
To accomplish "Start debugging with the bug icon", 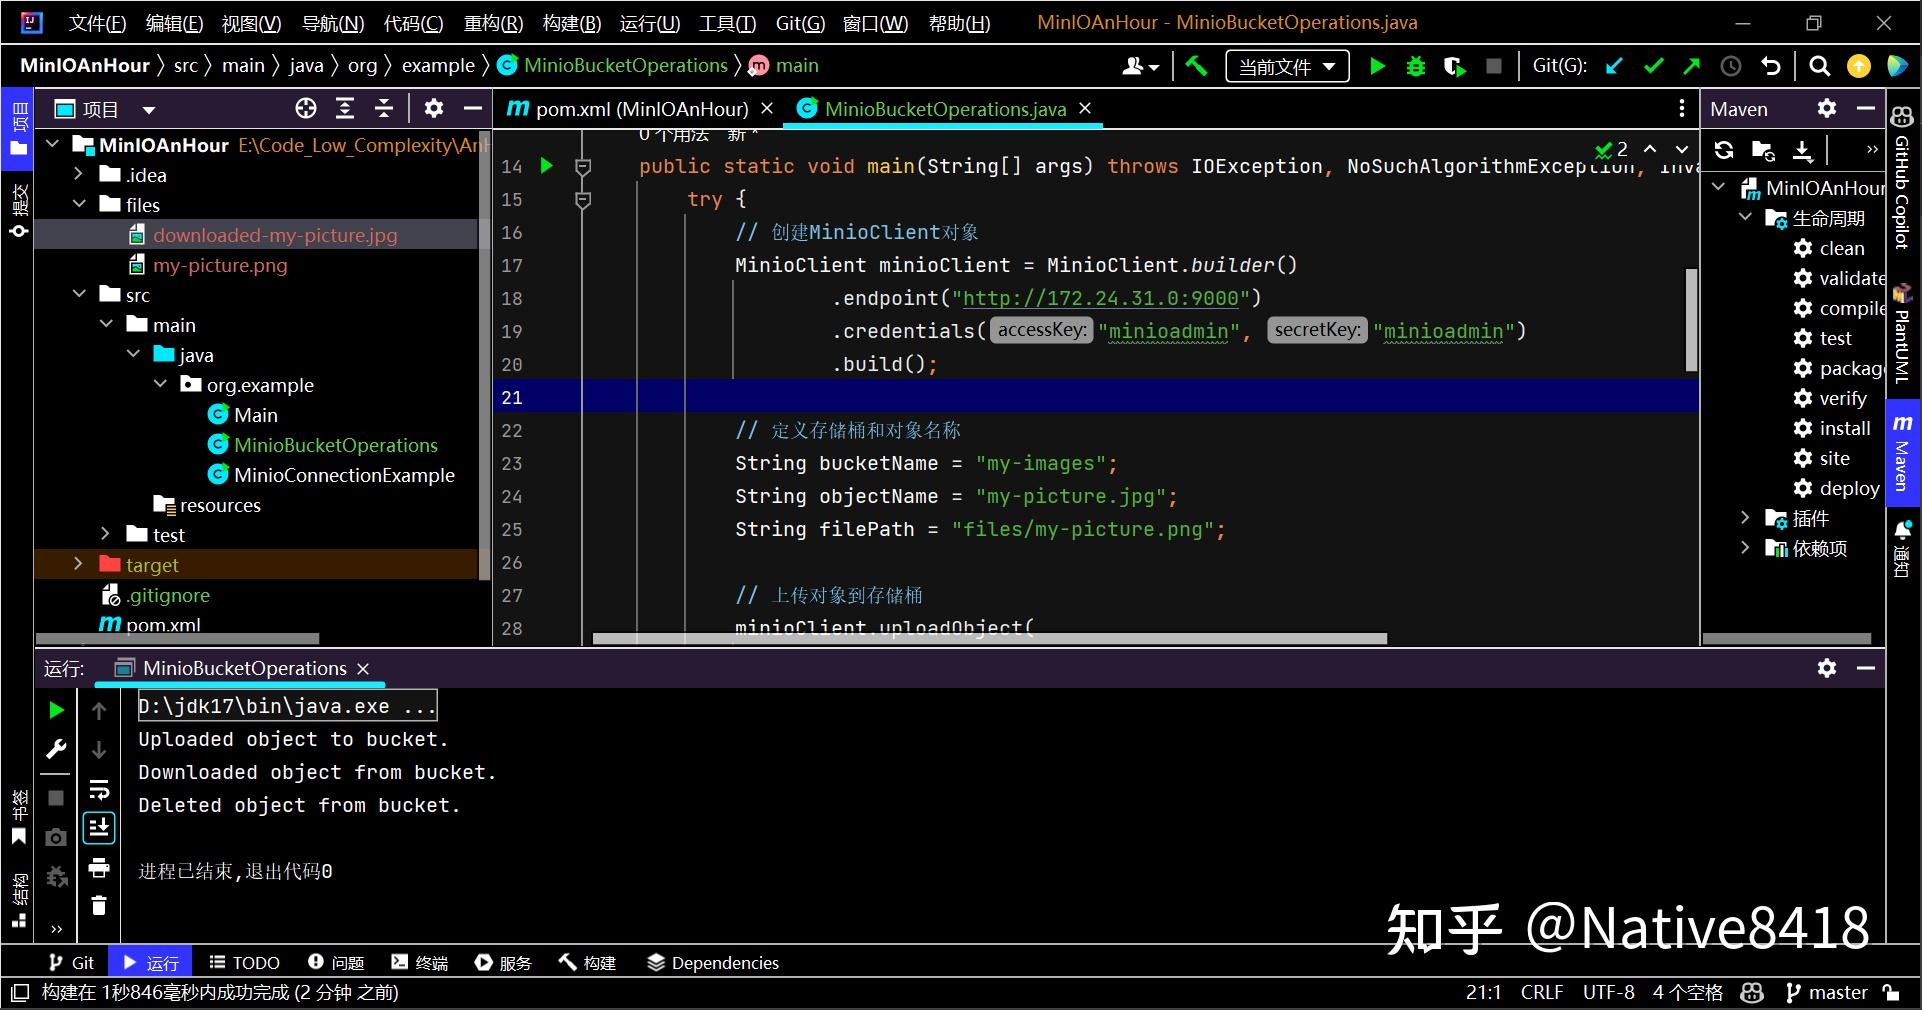I will click(1416, 66).
